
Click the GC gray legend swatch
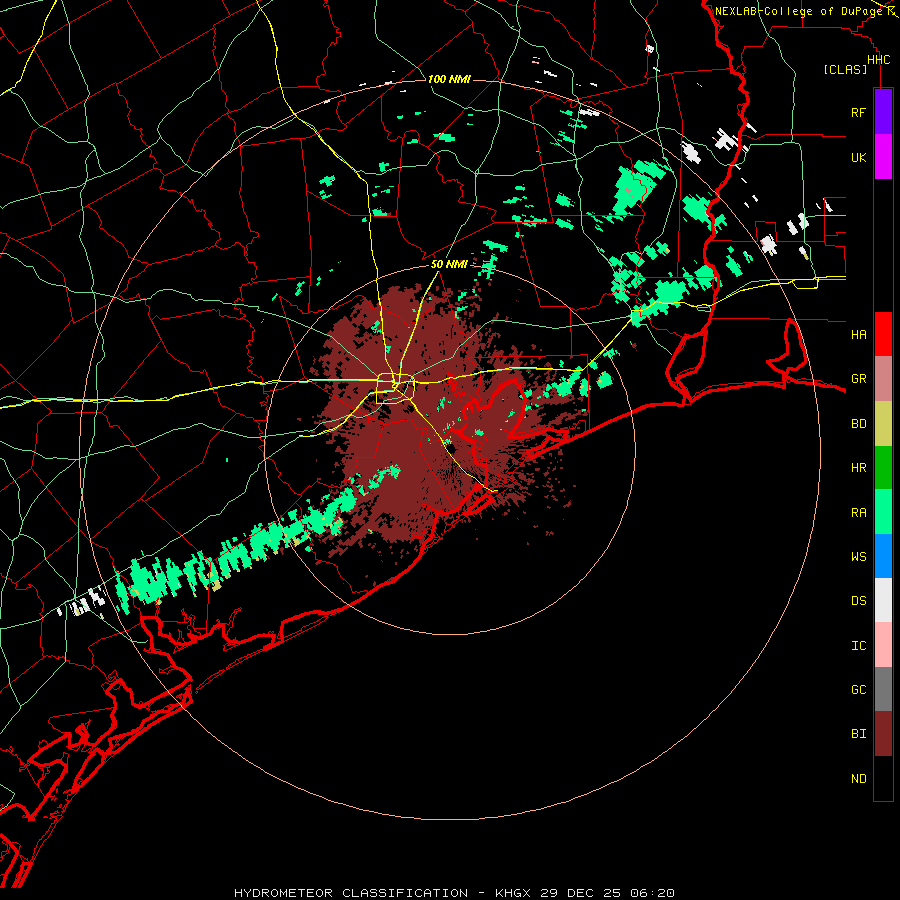pos(883,689)
